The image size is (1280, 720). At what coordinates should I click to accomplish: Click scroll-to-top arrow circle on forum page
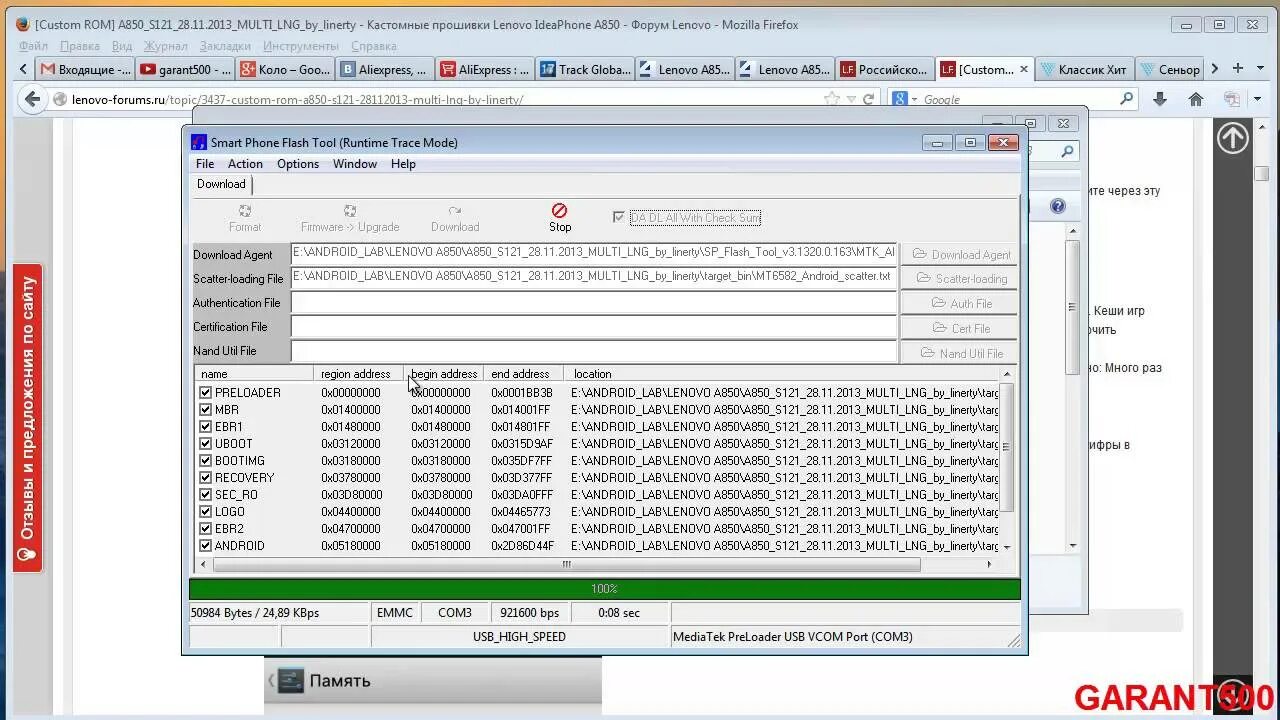point(1232,138)
